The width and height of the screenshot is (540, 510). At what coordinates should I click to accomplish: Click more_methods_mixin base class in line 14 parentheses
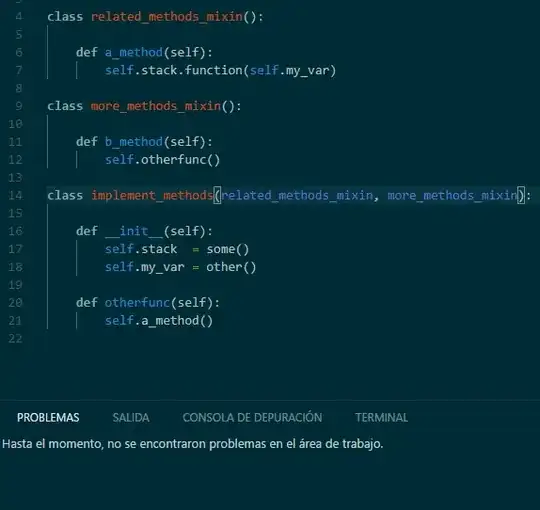tap(453, 196)
